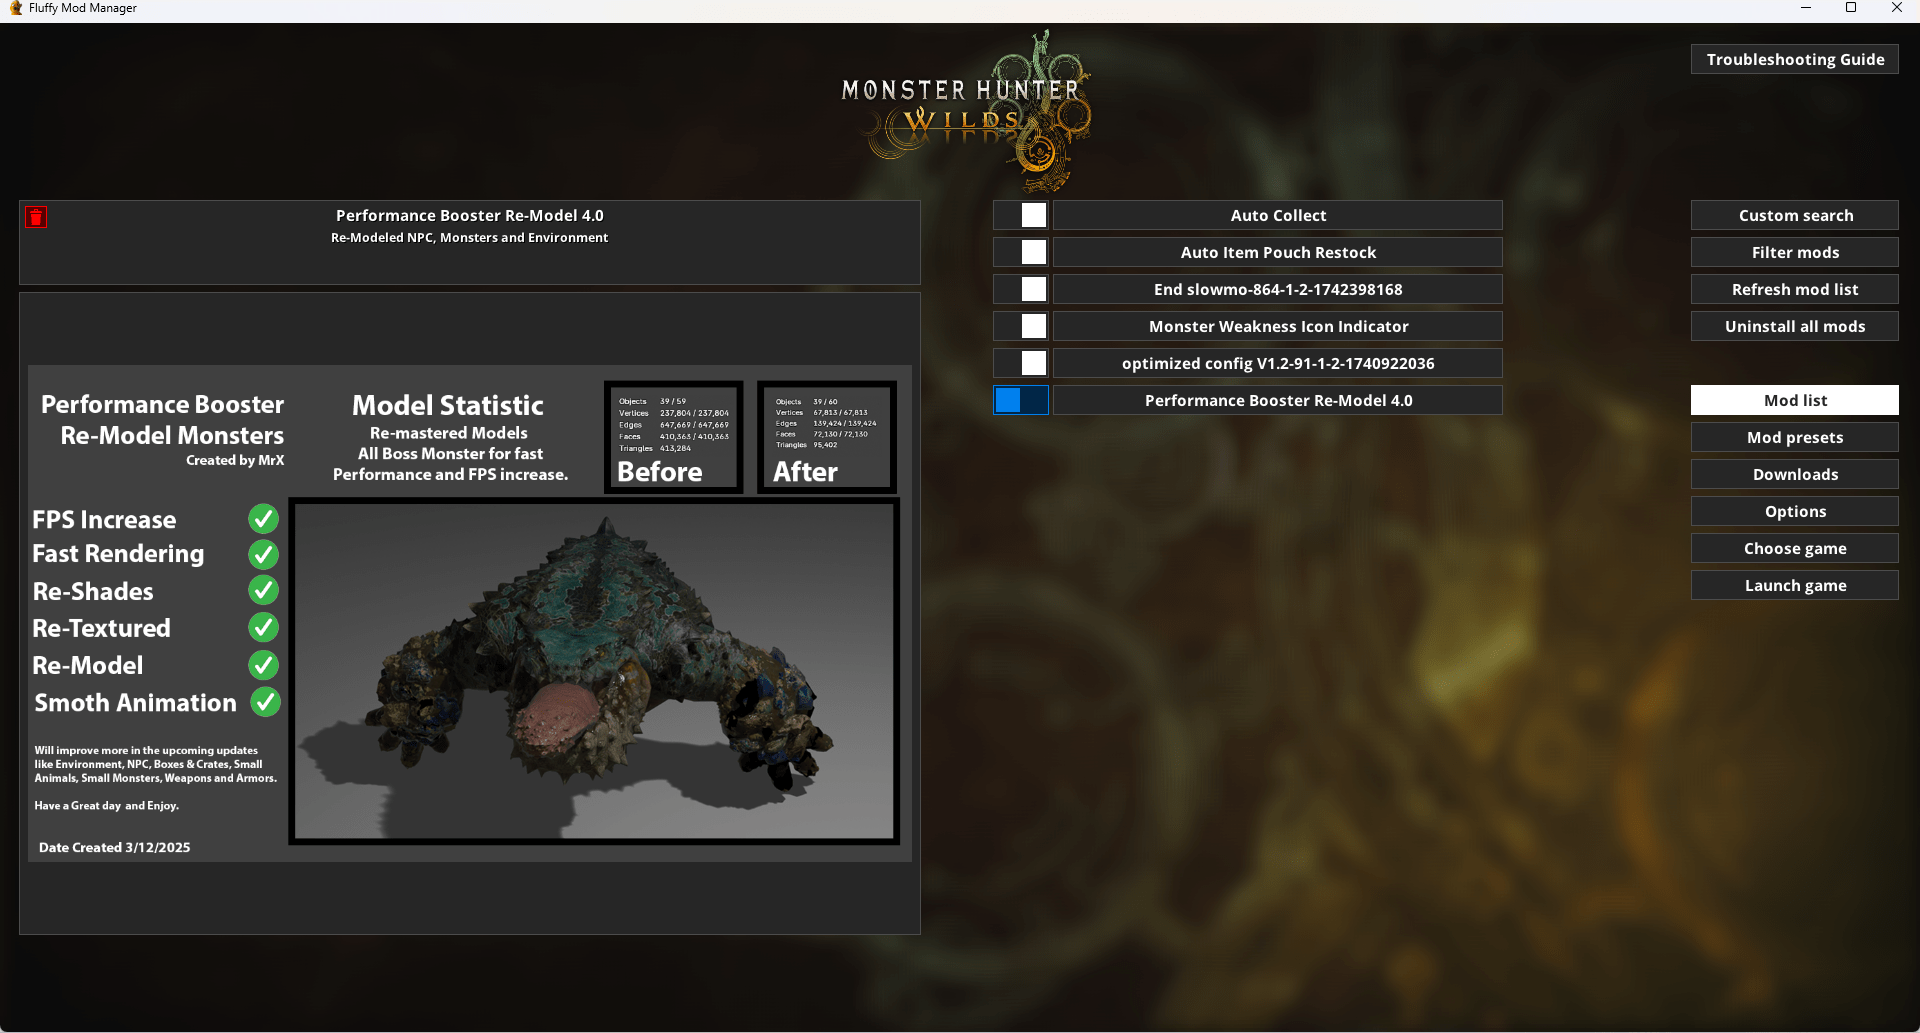This screenshot has width=1920, height=1033.
Task: Open Custom search
Action: tap(1794, 216)
